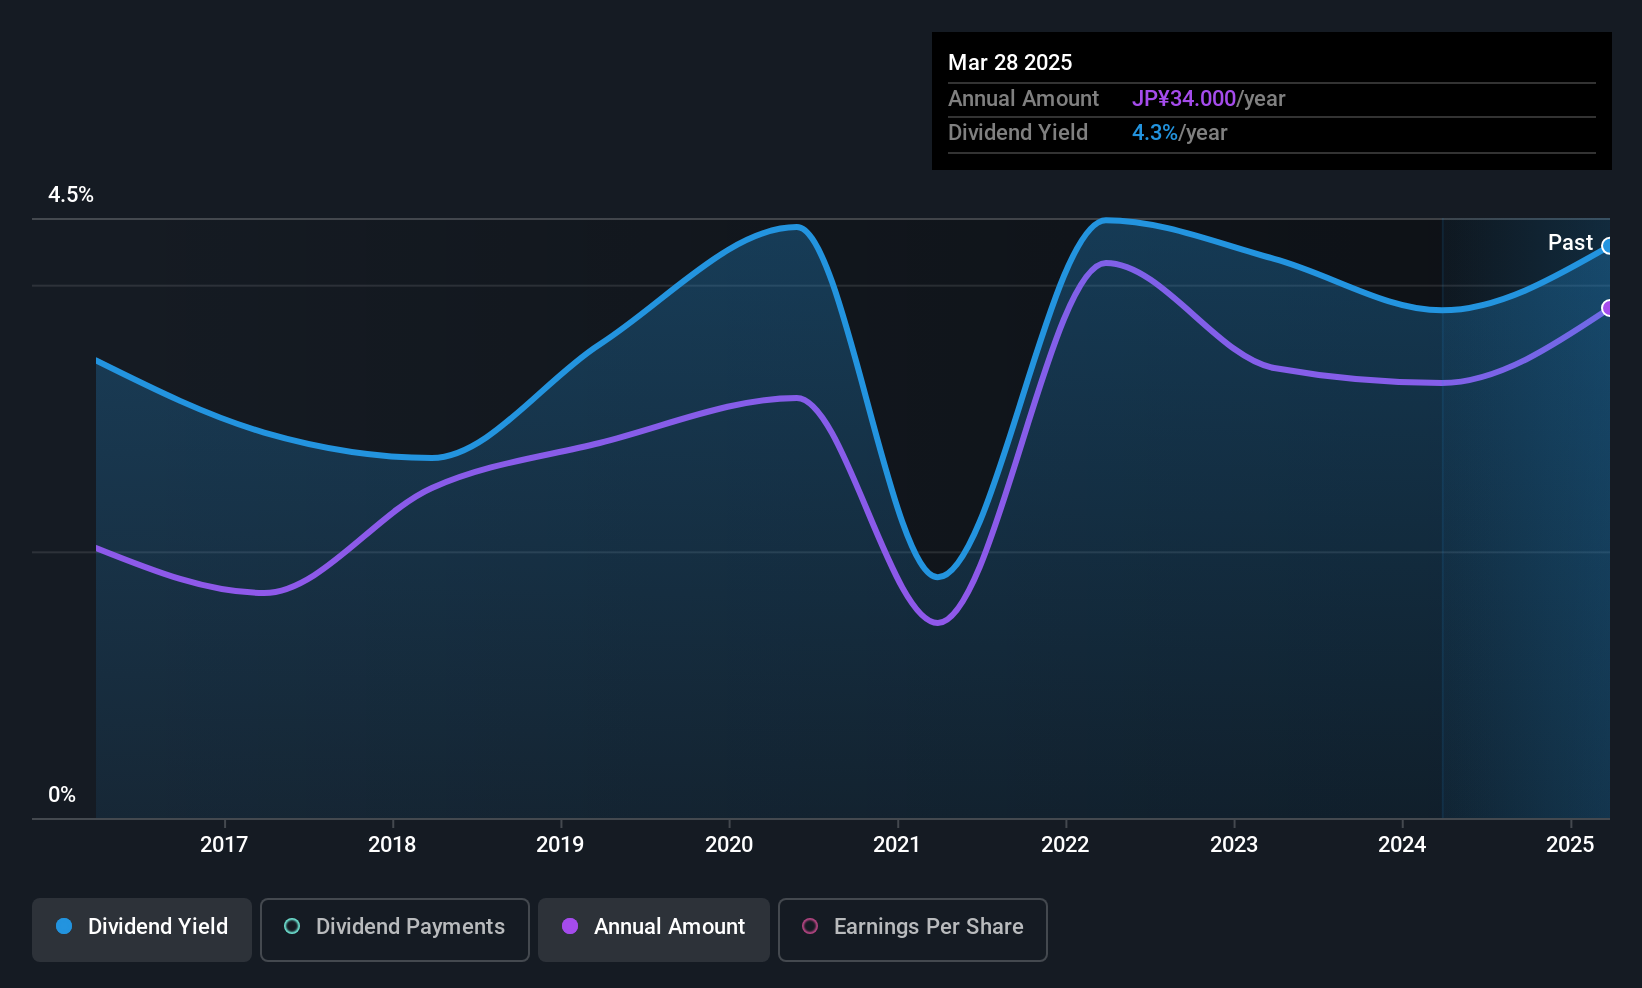Click the purple Annual Amount legend dot
Image resolution: width=1642 pixels, height=988 pixels.
570,926
